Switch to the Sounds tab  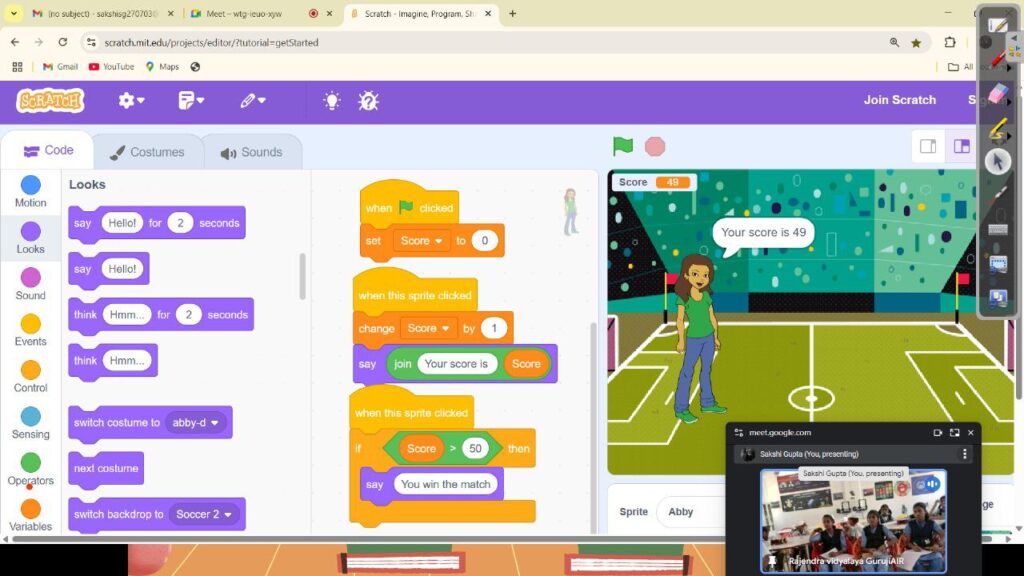coord(251,152)
